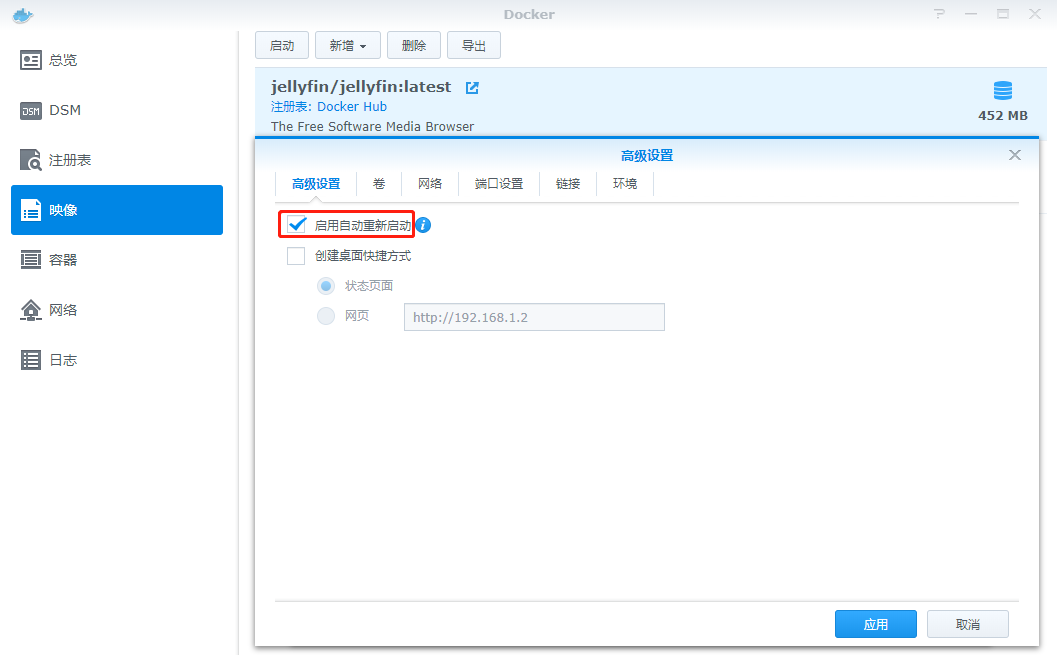Show the 日志 log icon page

click(30, 360)
